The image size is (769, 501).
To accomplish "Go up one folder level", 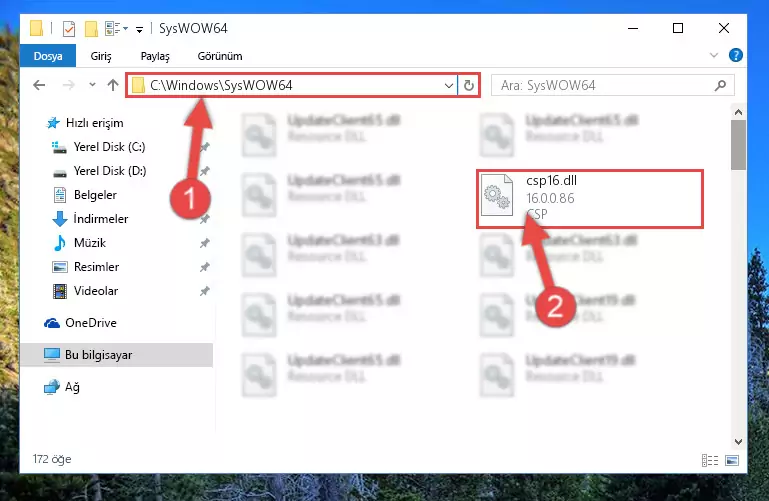I will click(113, 85).
